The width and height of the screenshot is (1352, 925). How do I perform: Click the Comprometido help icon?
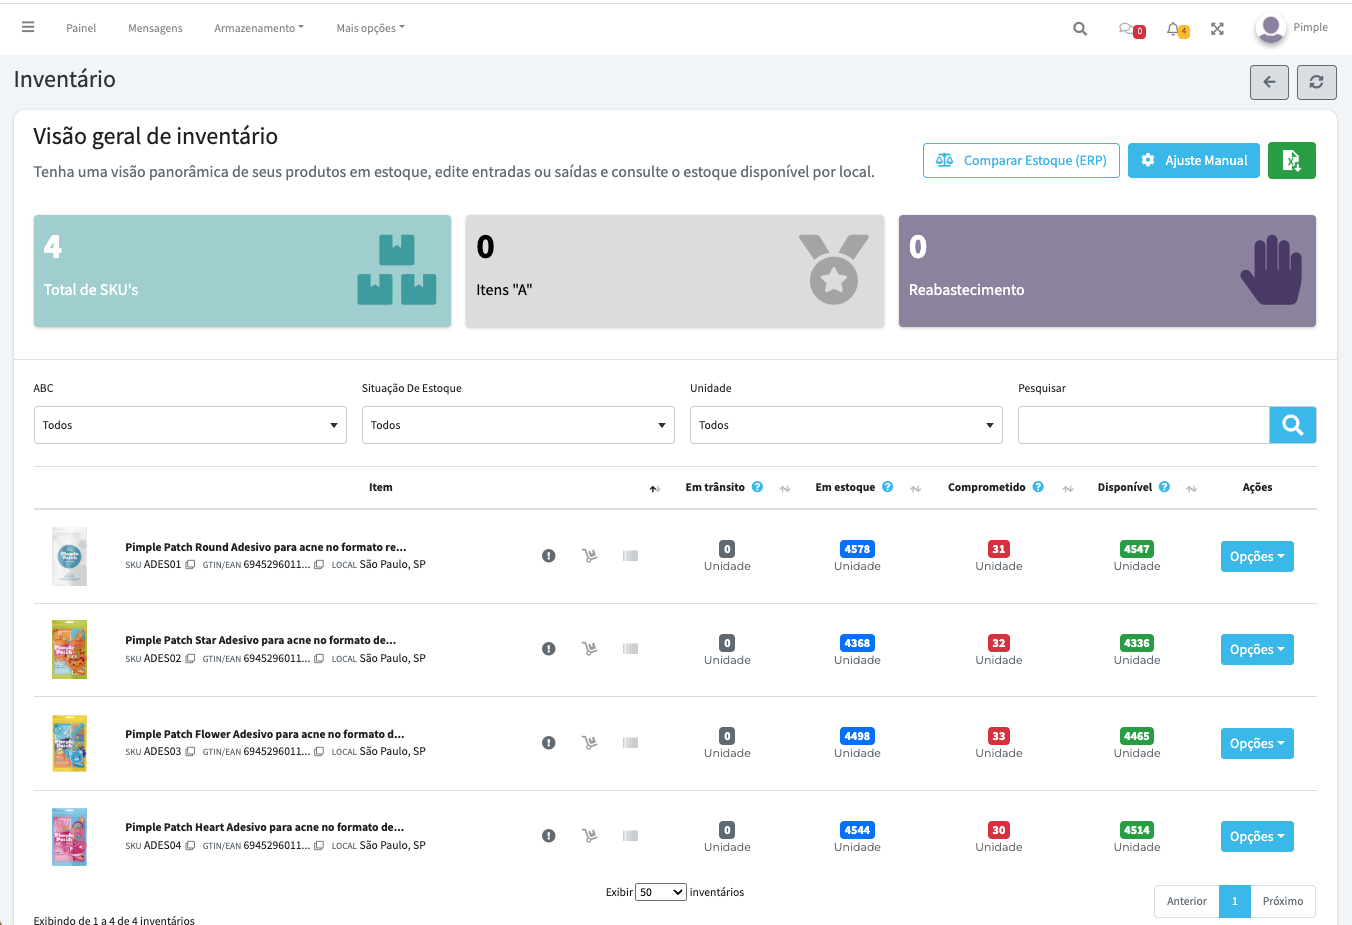tap(1038, 487)
